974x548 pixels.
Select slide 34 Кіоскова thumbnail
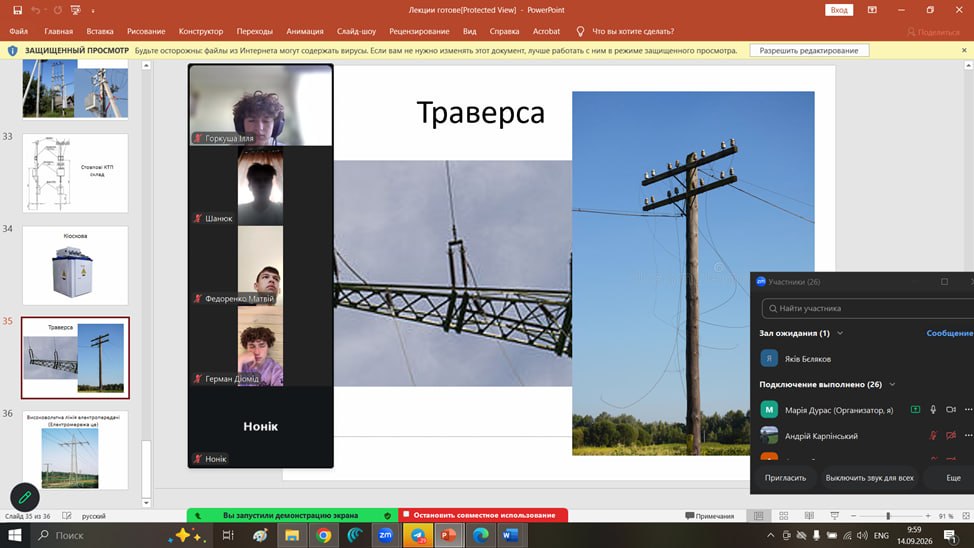coord(75,265)
